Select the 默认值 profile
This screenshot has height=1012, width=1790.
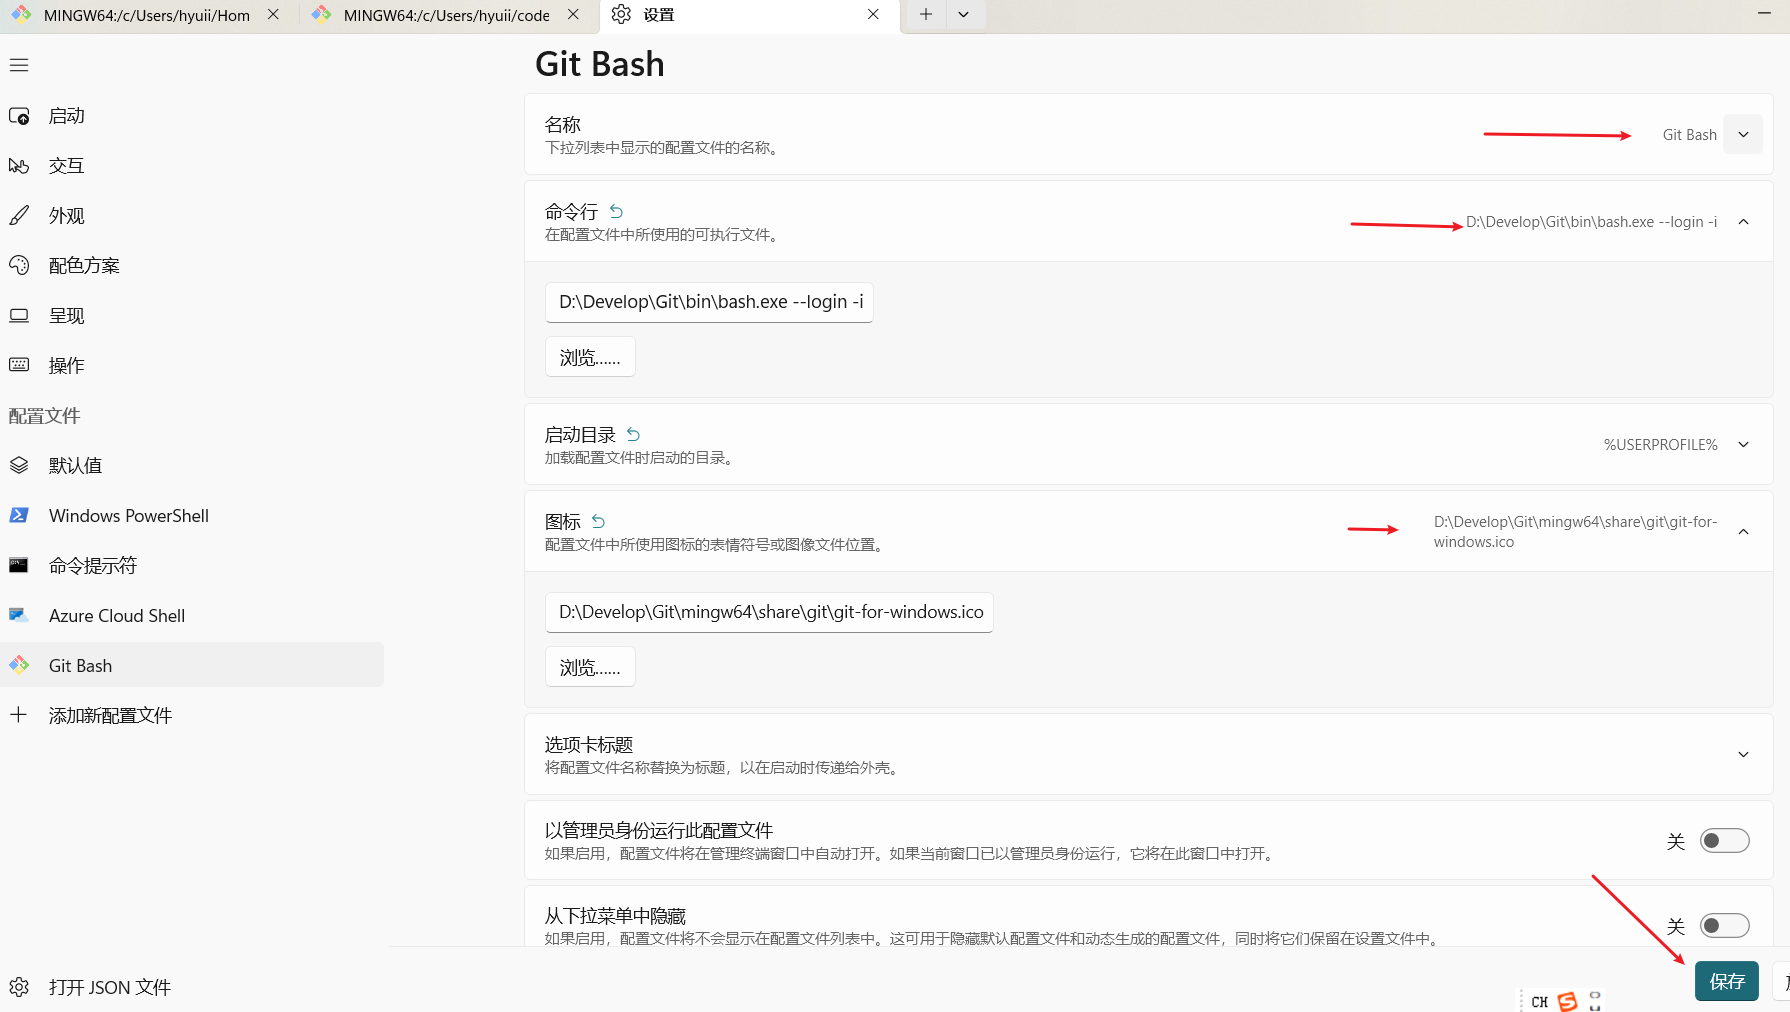(x=192, y=466)
